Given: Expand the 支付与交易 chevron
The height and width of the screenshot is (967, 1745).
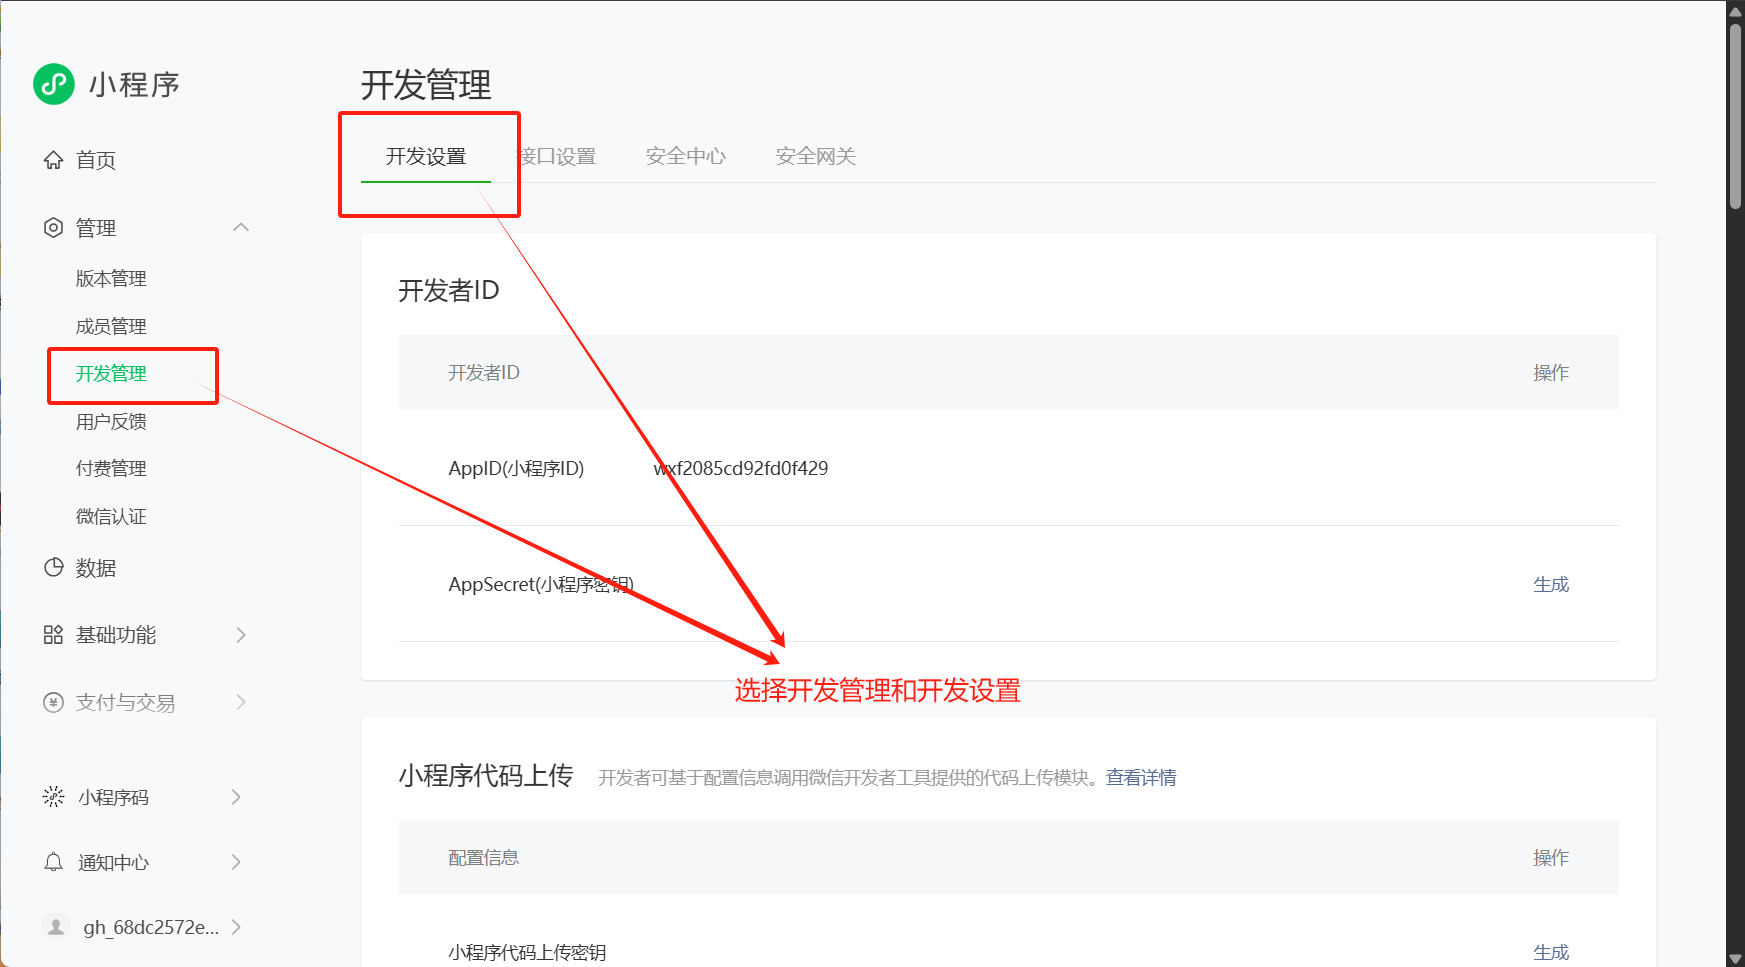Looking at the screenshot, I should (x=241, y=702).
